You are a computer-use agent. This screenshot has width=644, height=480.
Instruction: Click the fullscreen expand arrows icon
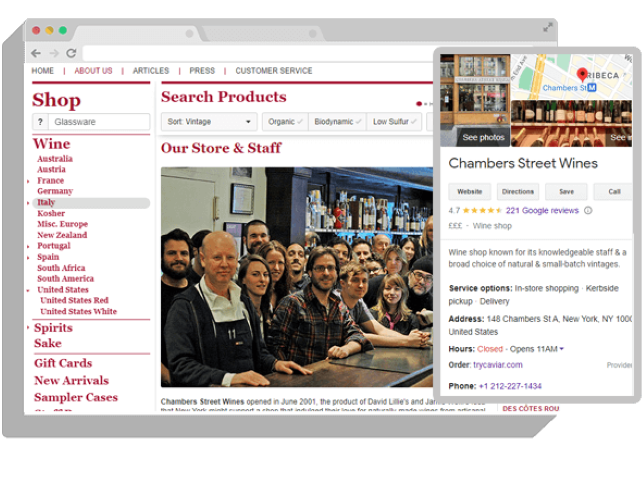click(x=547, y=28)
